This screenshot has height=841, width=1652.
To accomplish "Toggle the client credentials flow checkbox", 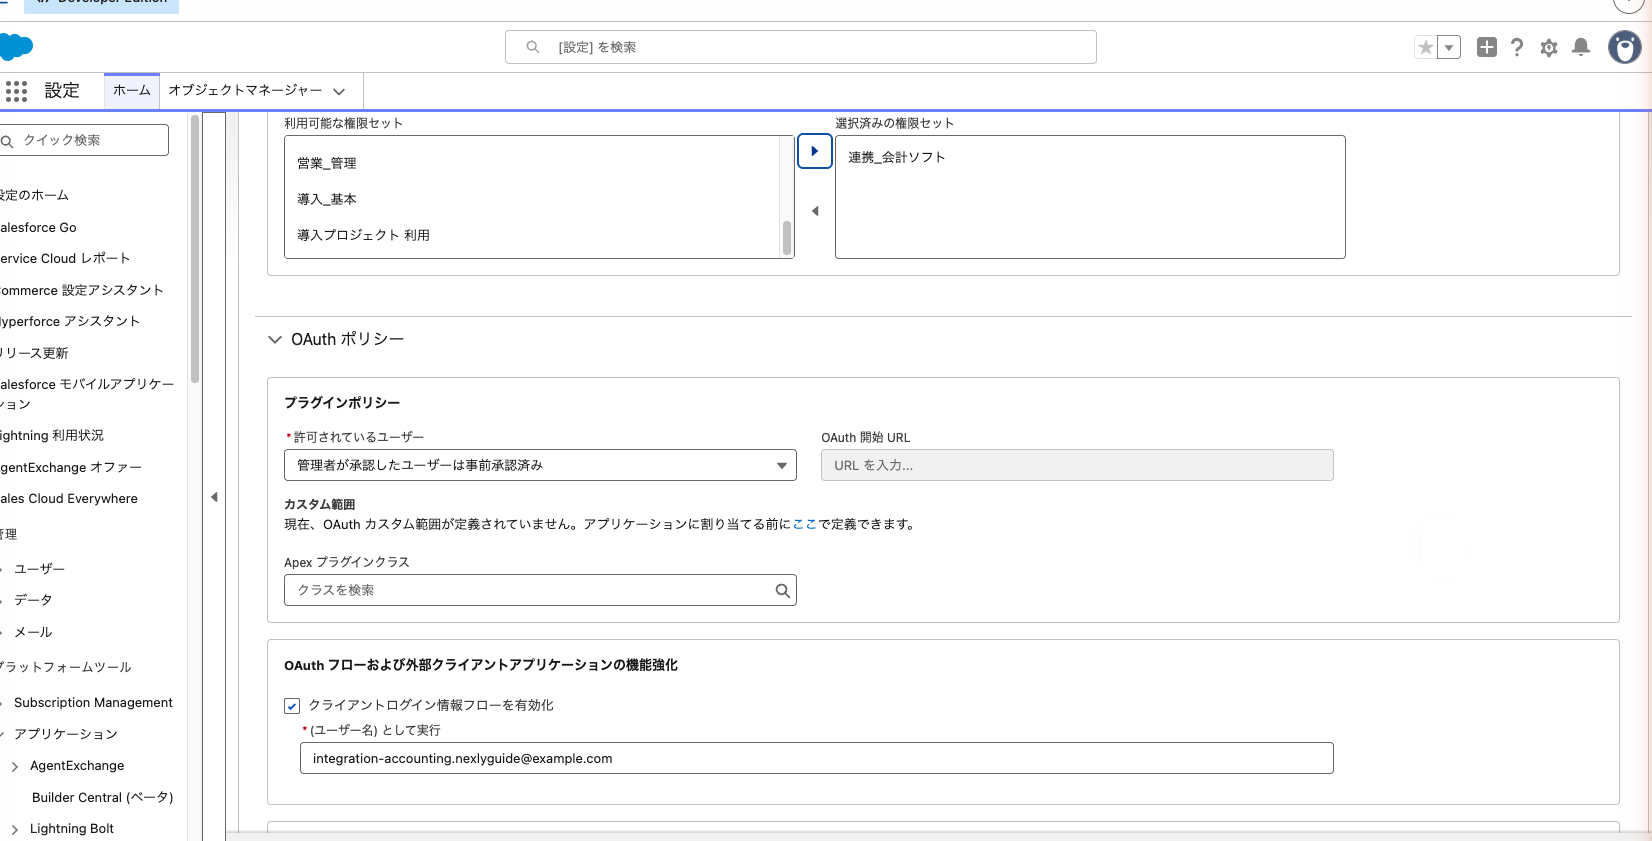I will [x=292, y=706].
